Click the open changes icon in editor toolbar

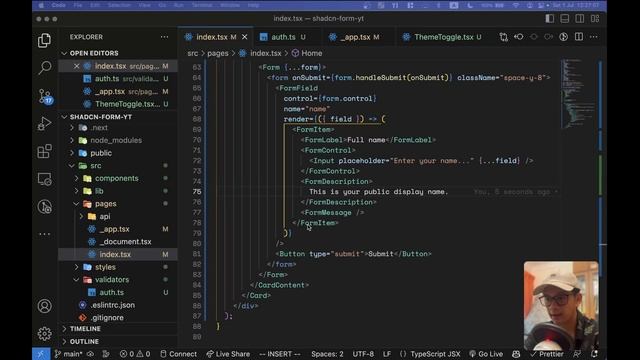pos(503,37)
